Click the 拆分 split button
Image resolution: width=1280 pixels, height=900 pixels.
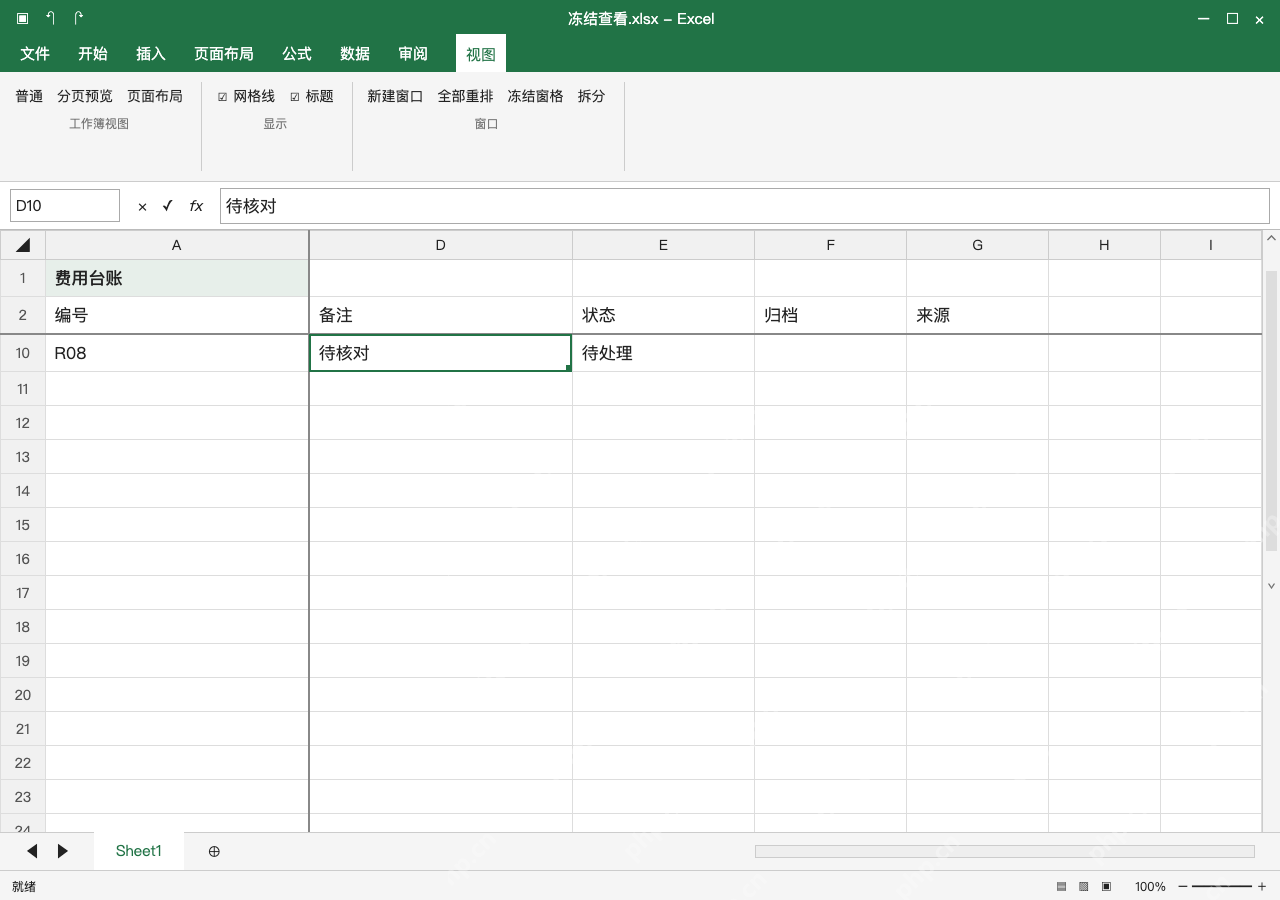[591, 96]
